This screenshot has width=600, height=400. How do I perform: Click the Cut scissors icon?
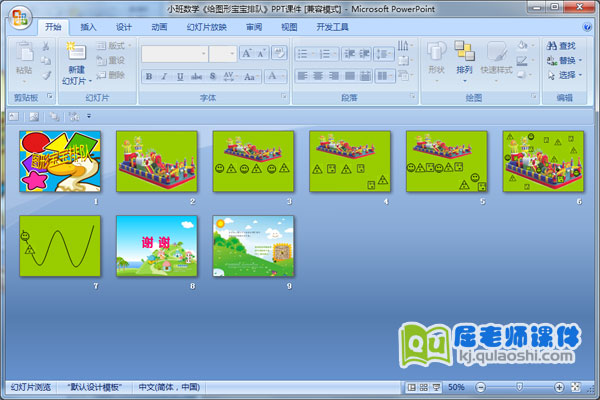click(46, 46)
